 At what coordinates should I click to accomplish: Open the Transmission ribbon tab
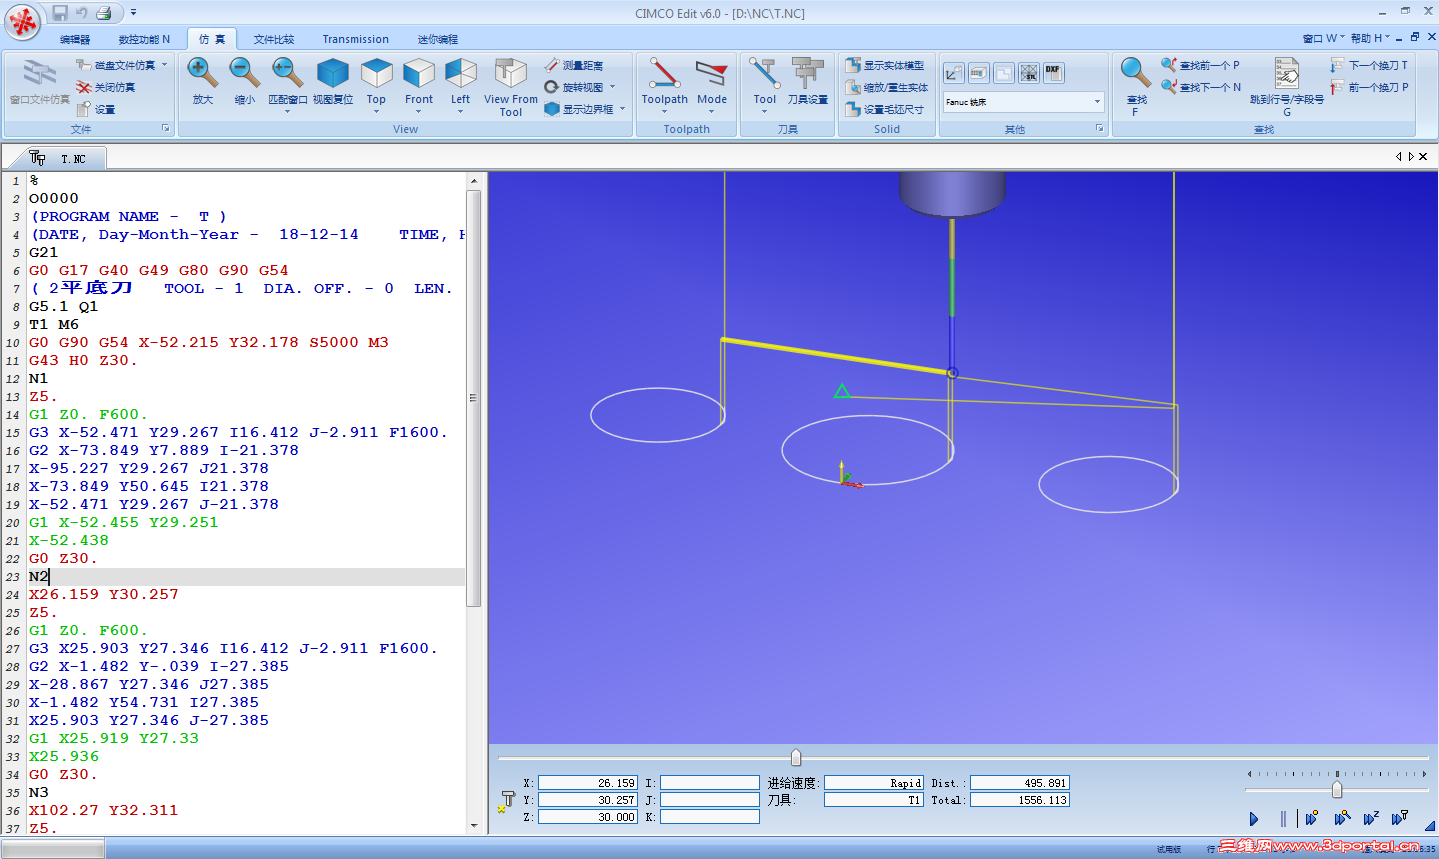(356, 39)
